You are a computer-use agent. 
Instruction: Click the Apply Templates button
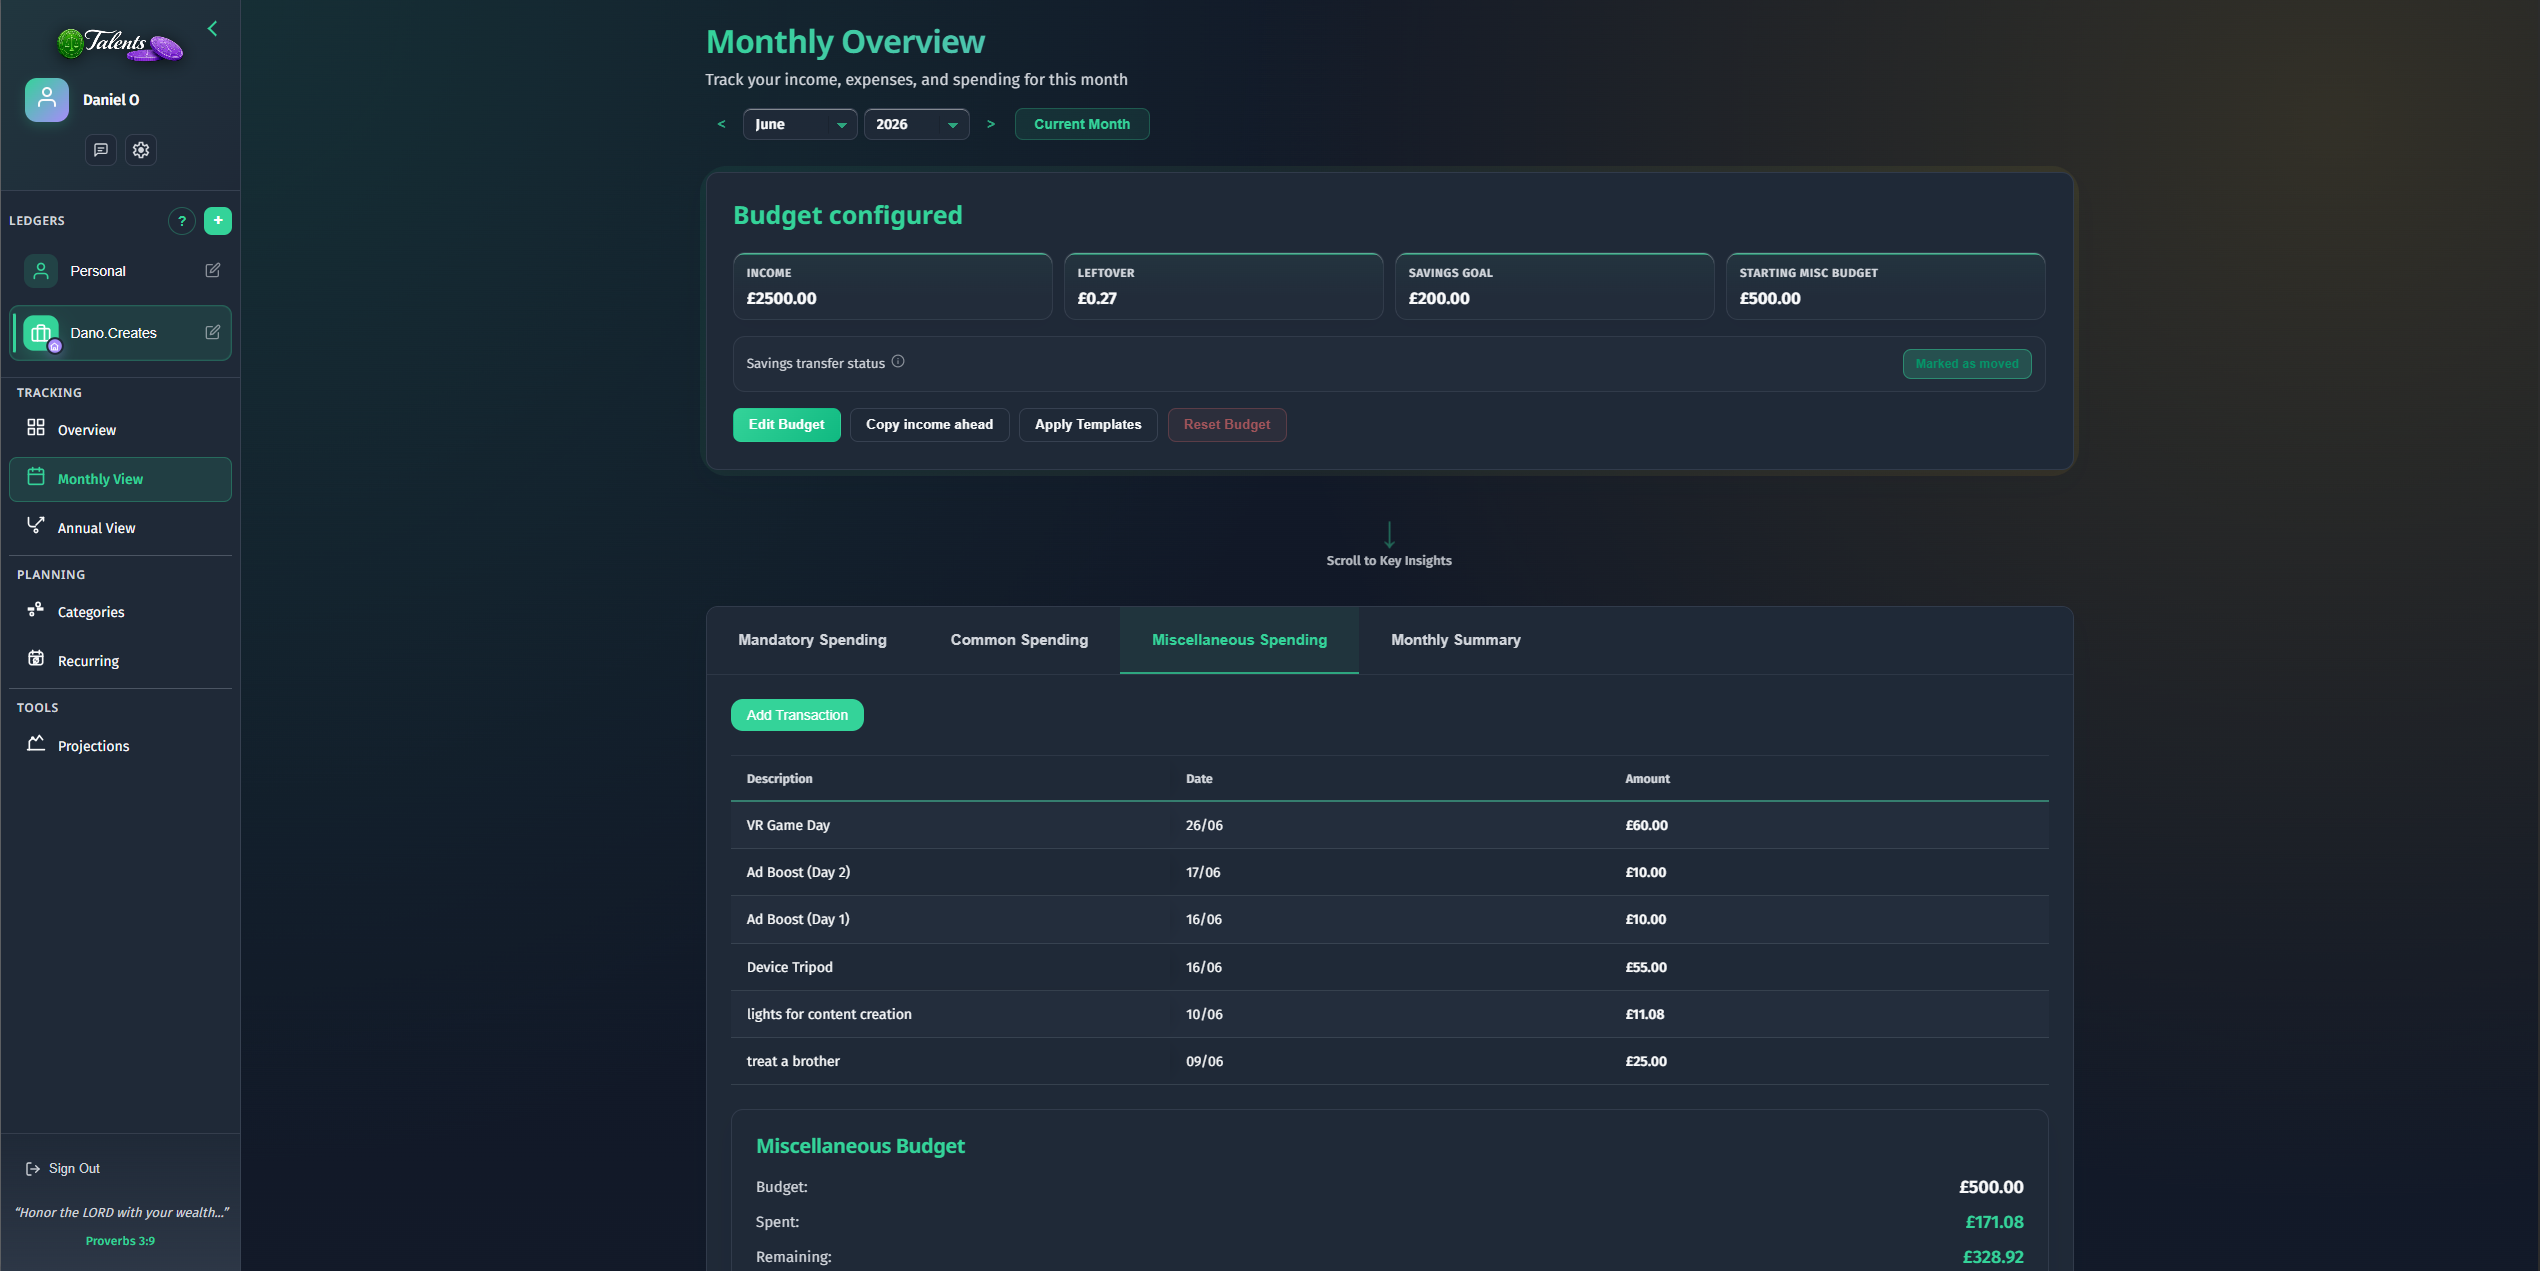coord(1087,425)
